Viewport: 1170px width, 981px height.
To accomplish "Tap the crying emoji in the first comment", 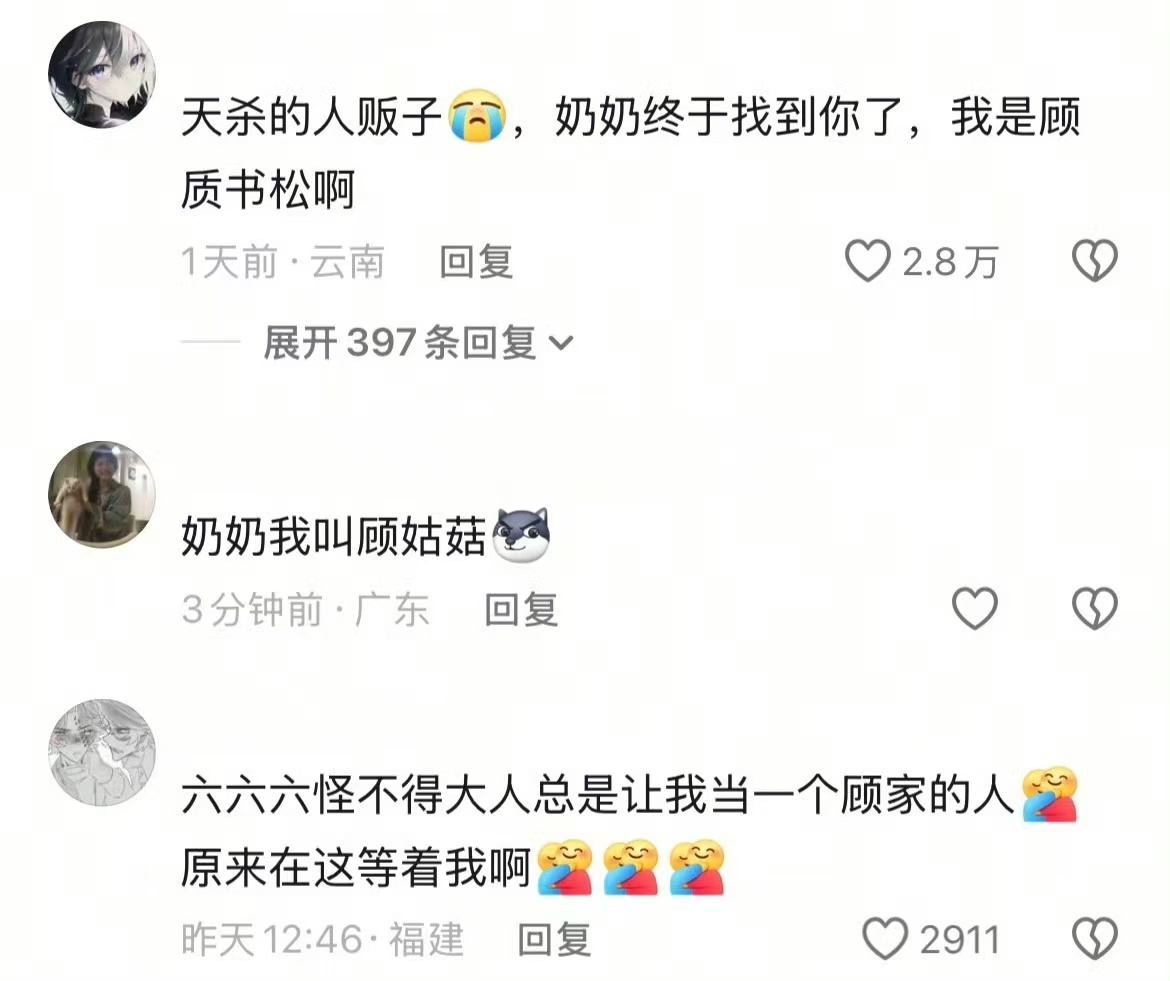I will 478,116.
